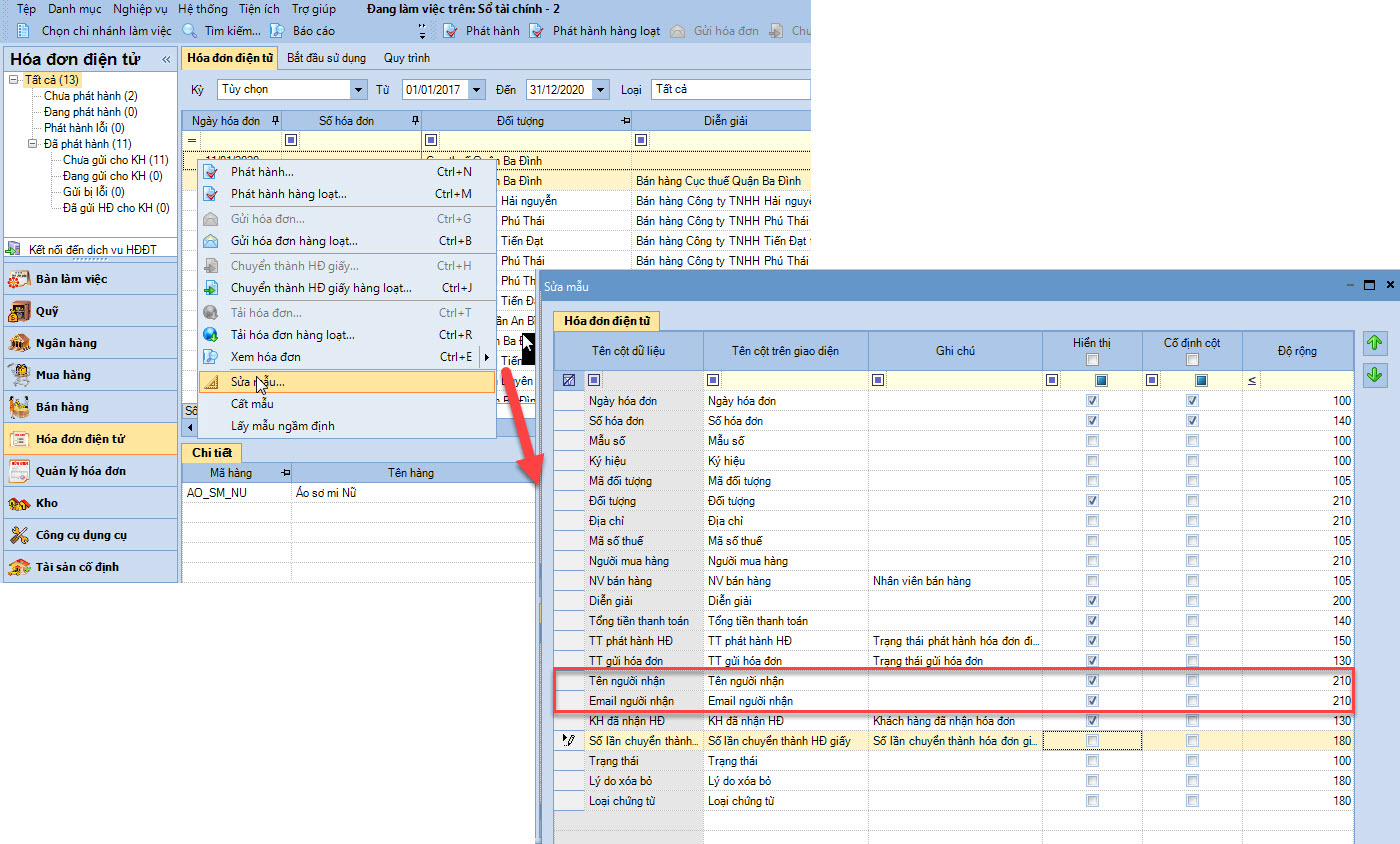Expand the Xem hóa đơn submenu arrow
Viewport: 1400px width, 844px height.
(x=487, y=357)
